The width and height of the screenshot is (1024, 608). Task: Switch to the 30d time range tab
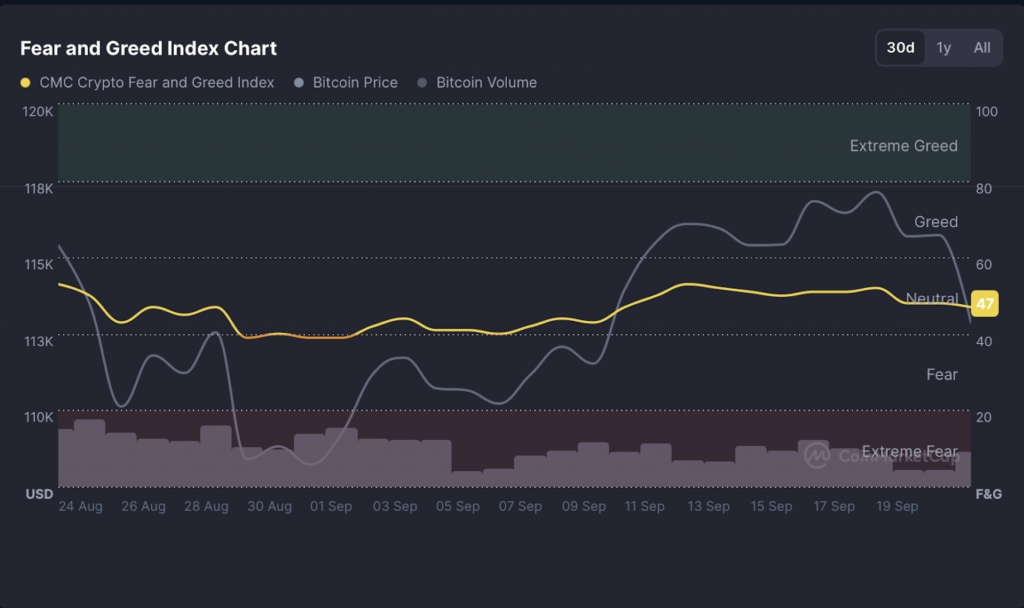pos(900,48)
